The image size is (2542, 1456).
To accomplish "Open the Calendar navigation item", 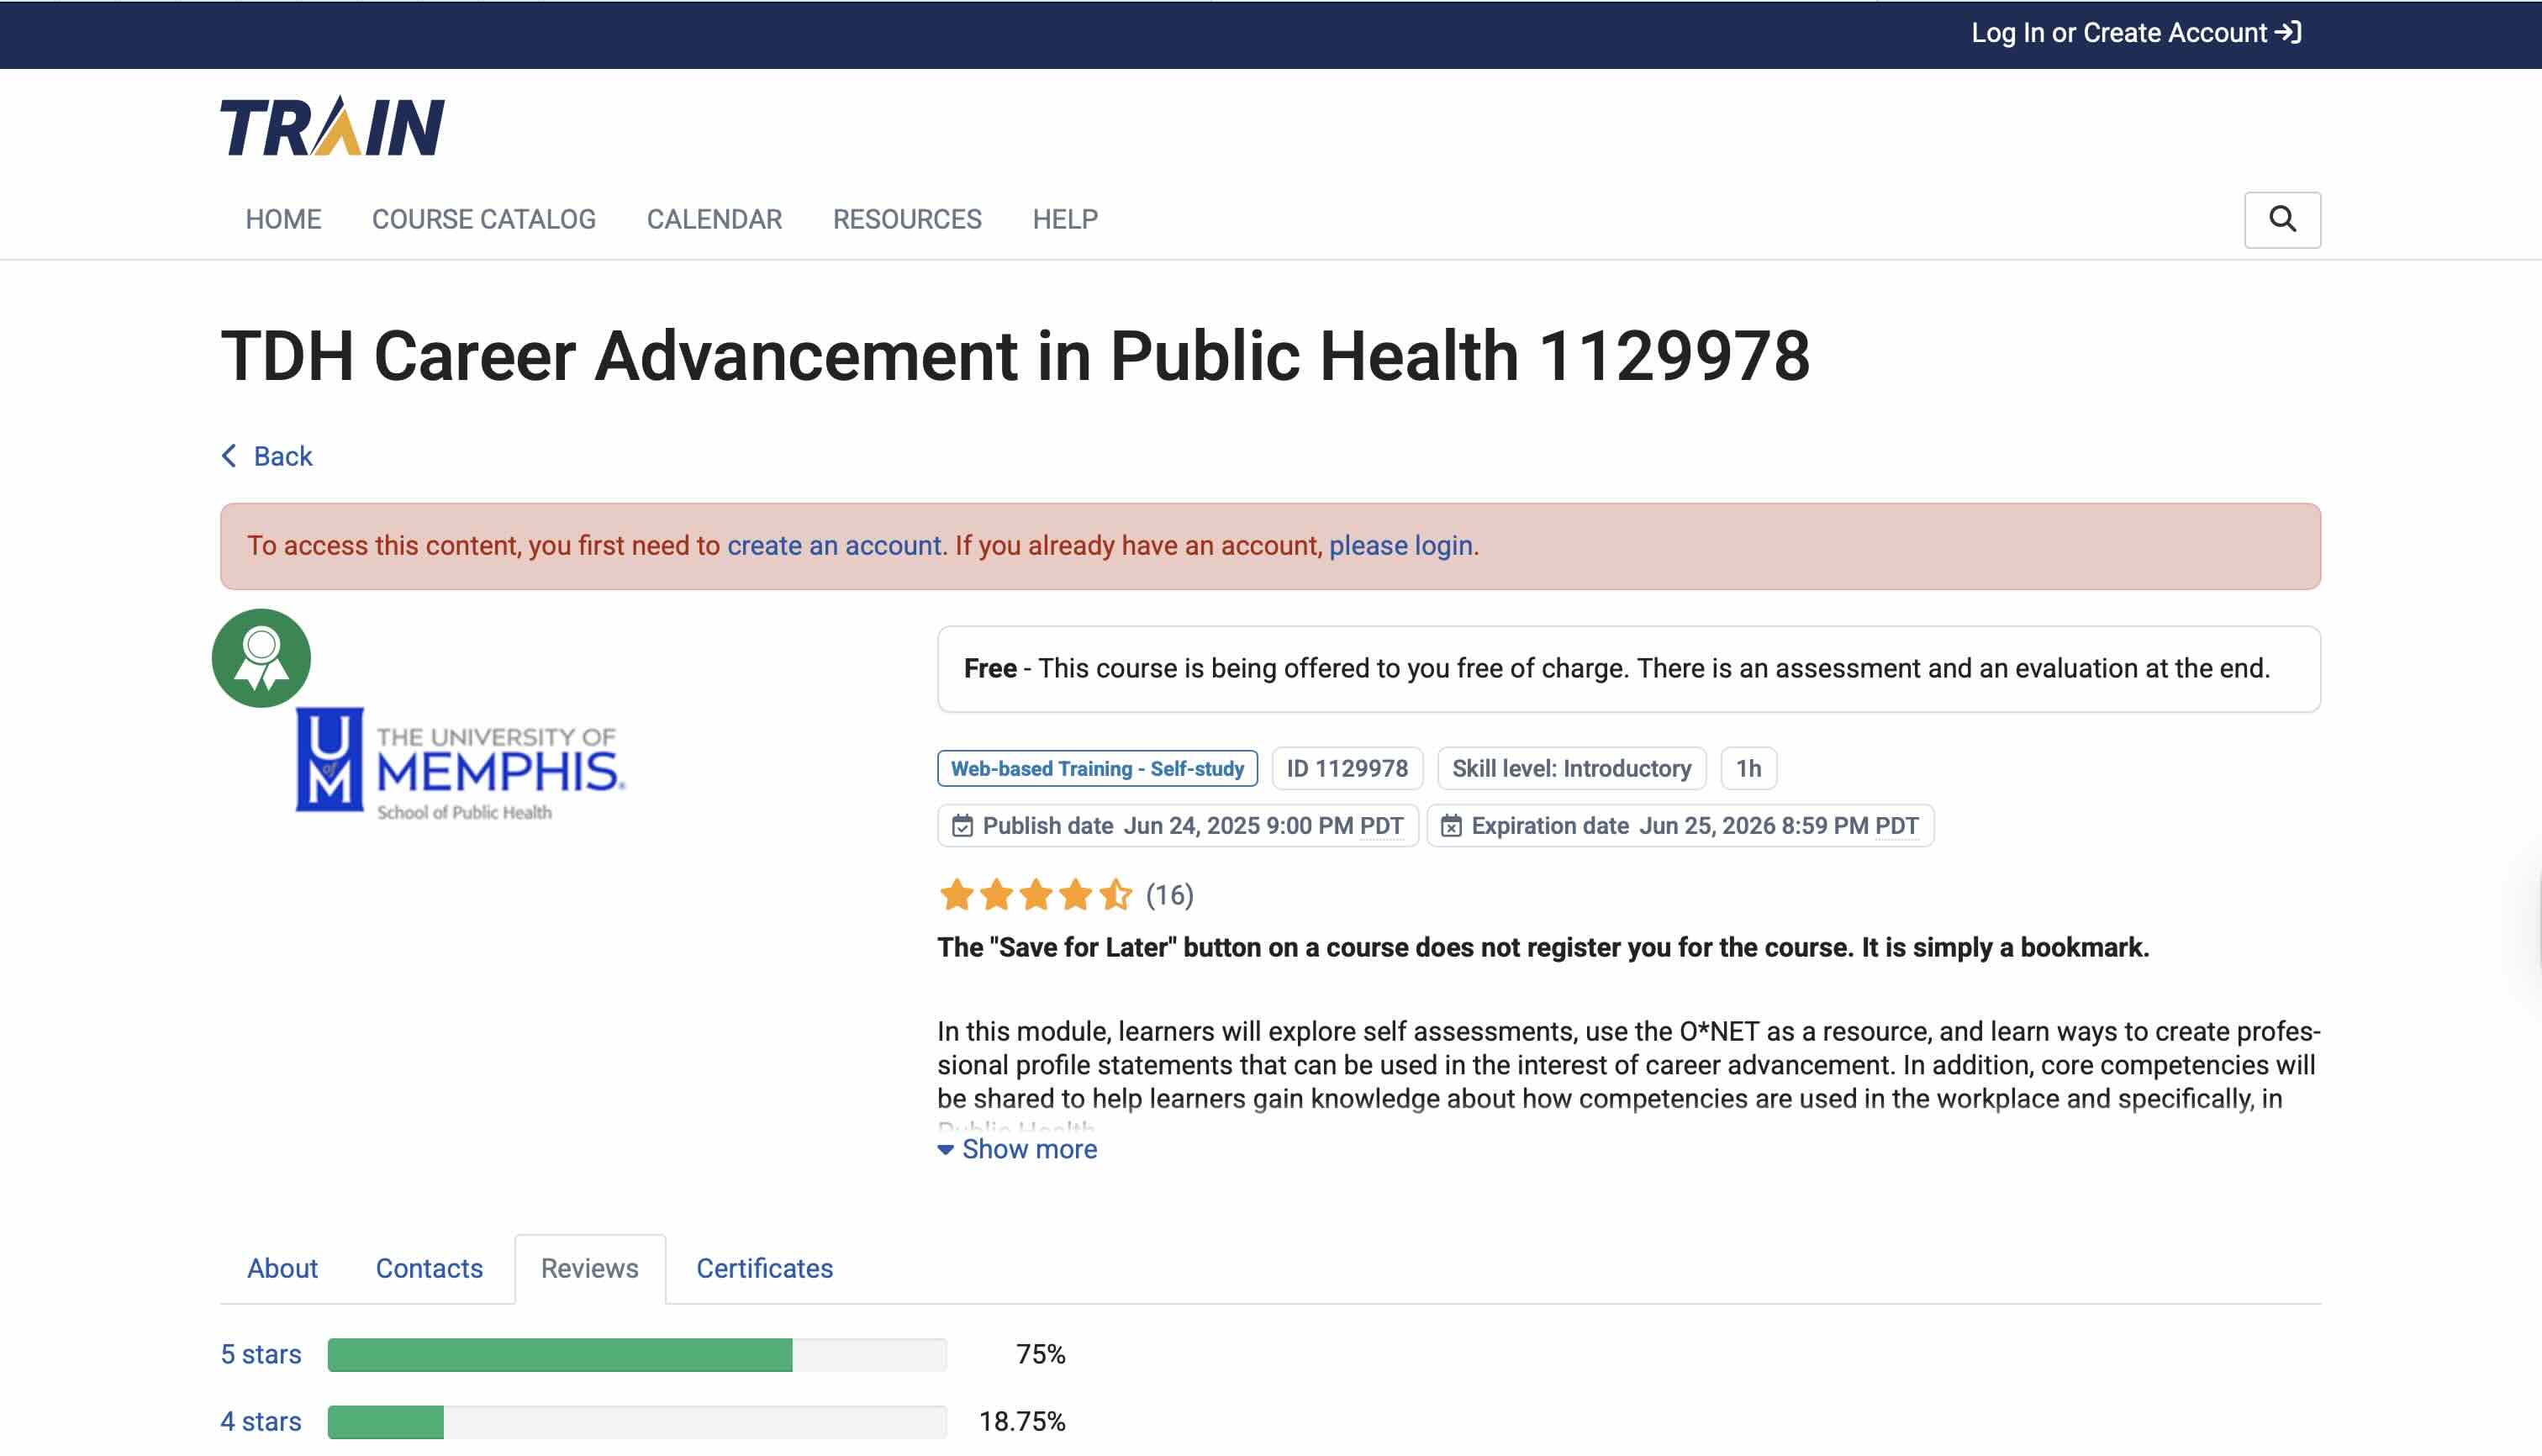I will click(x=714, y=219).
